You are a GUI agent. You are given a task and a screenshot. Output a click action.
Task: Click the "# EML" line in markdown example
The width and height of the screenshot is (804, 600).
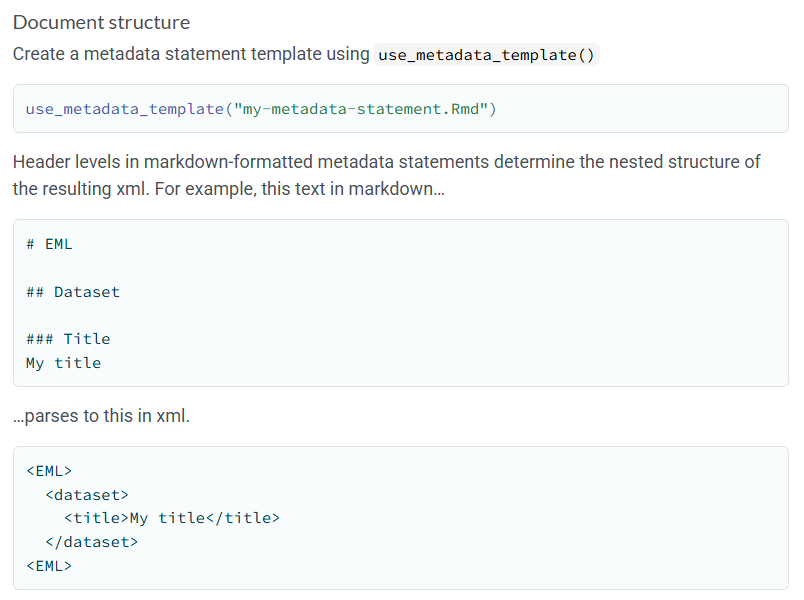click(49, 244)
